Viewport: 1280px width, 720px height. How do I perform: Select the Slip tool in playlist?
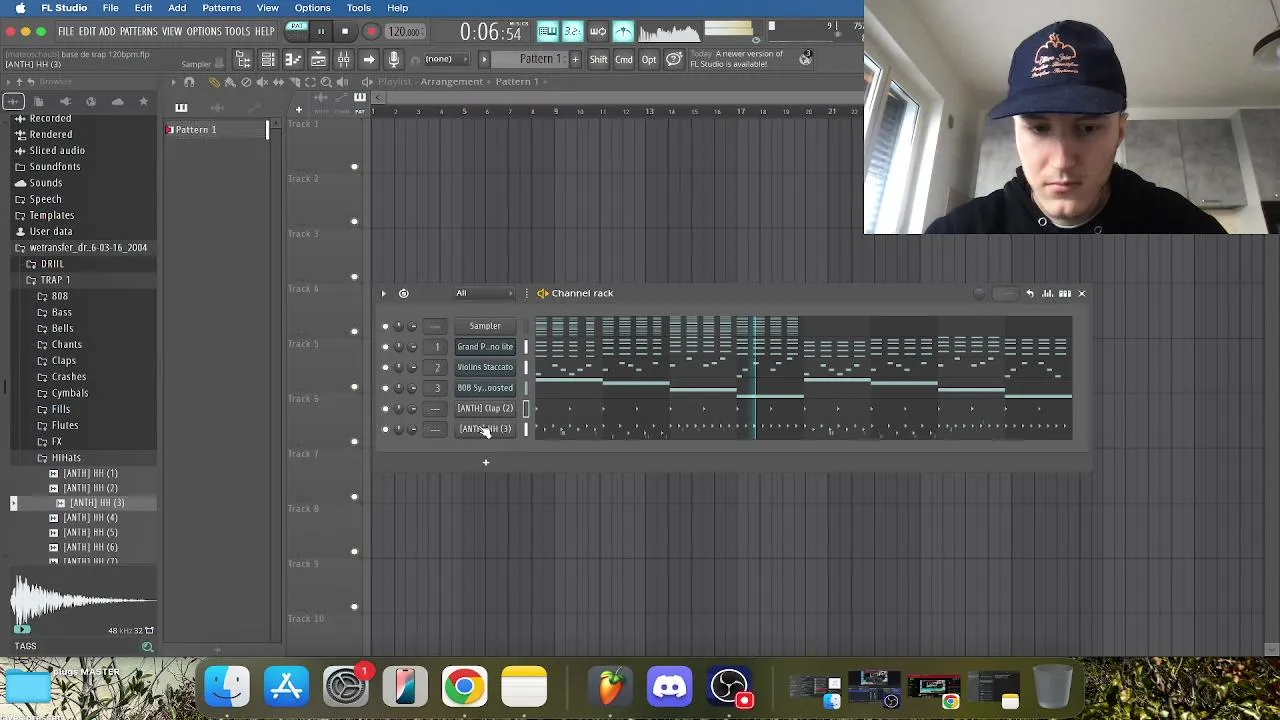point(278,82)
